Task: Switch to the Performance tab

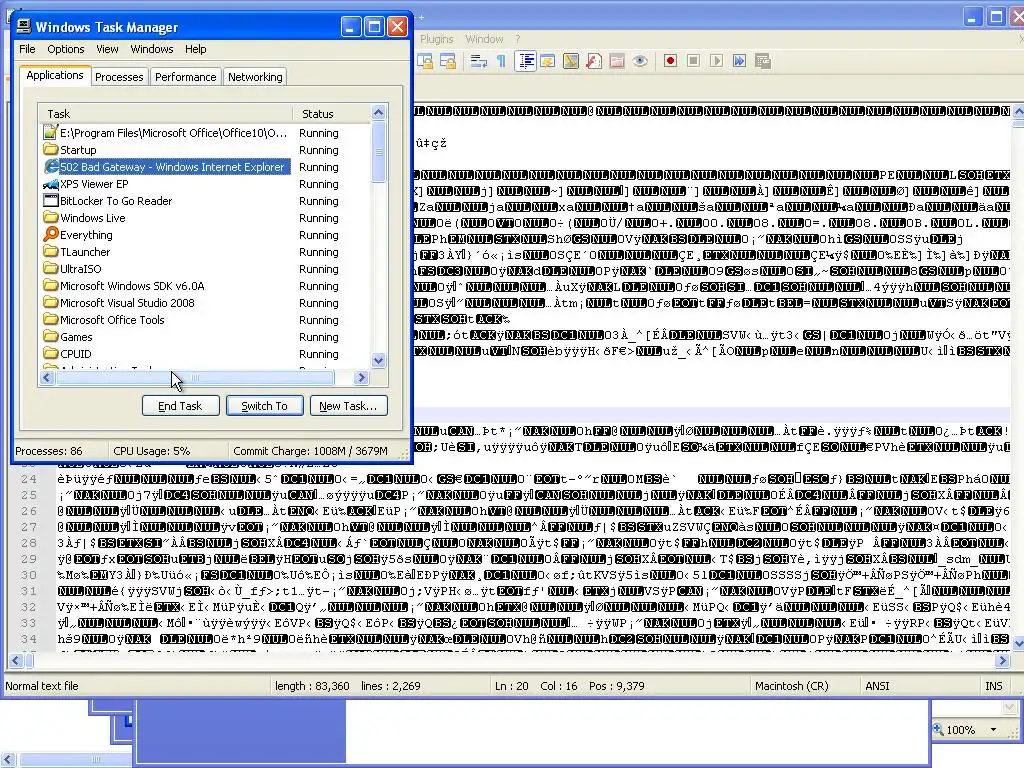Action: 185,77
